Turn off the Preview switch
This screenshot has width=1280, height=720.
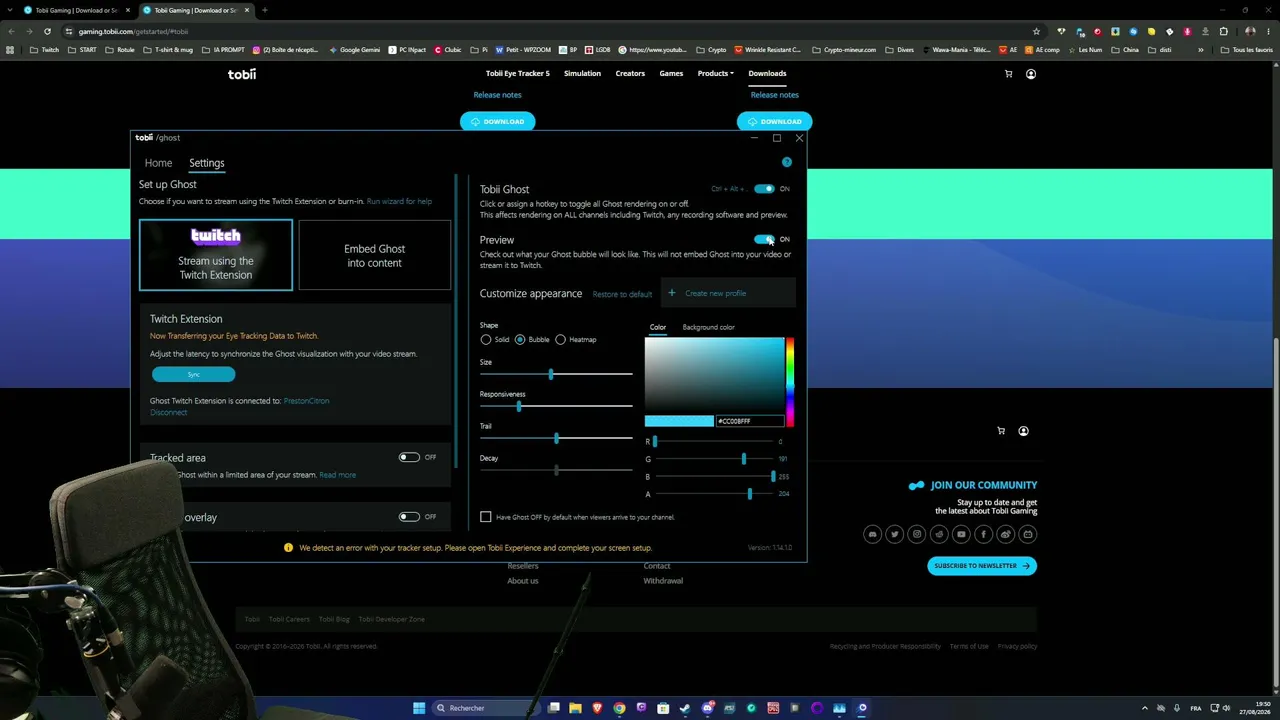point(764,239)
